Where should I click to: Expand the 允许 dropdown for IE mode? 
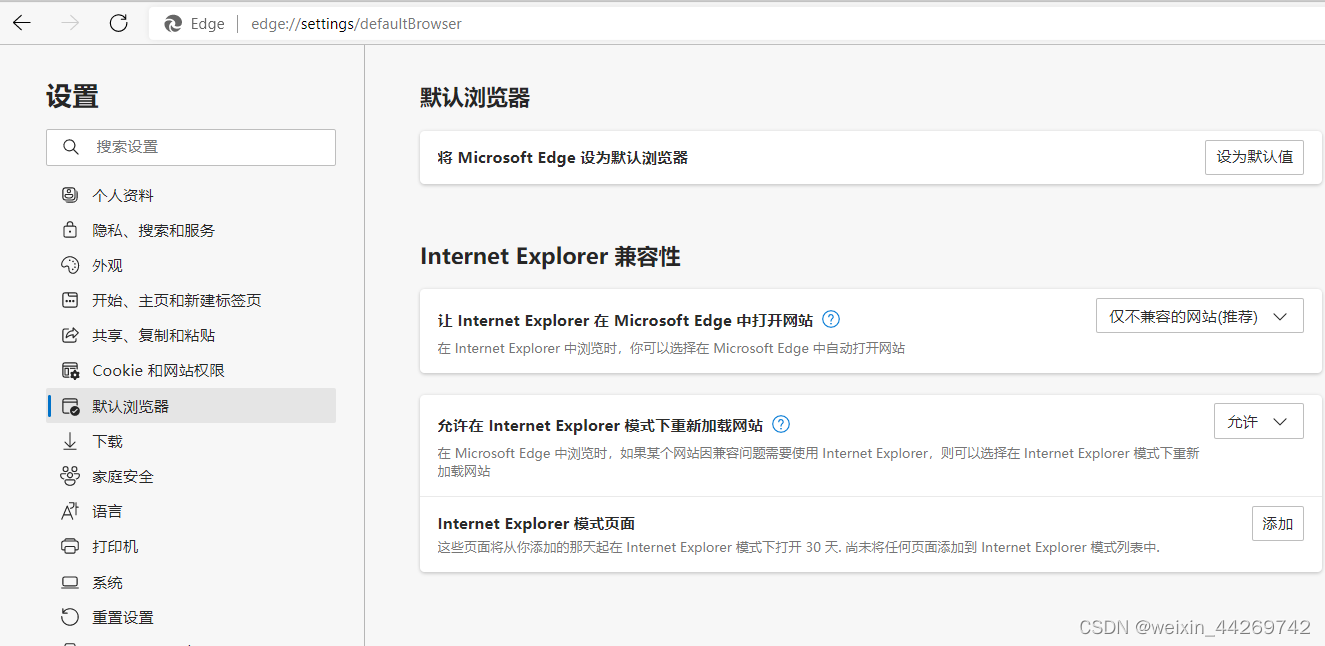[x=1258, y=421]
